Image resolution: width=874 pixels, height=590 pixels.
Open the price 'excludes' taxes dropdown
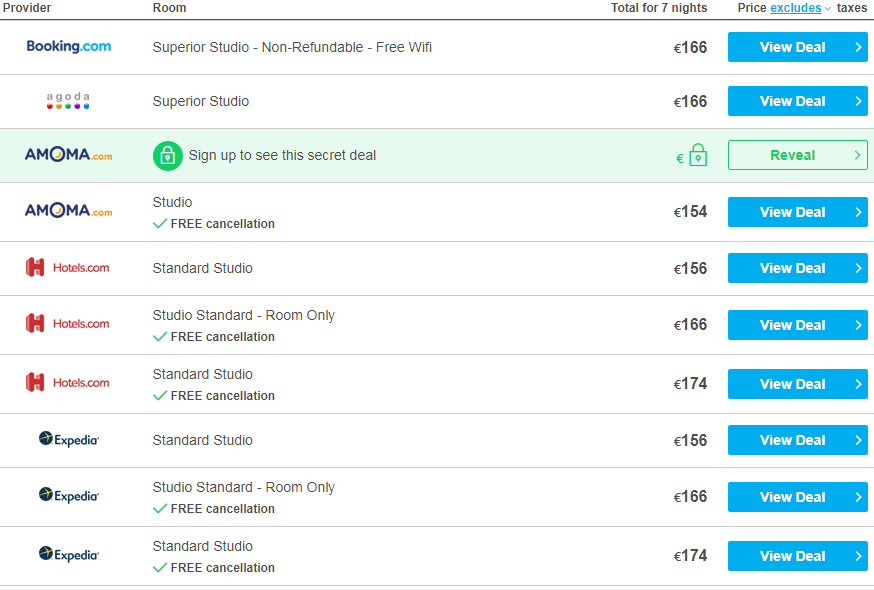click(795, 8)
